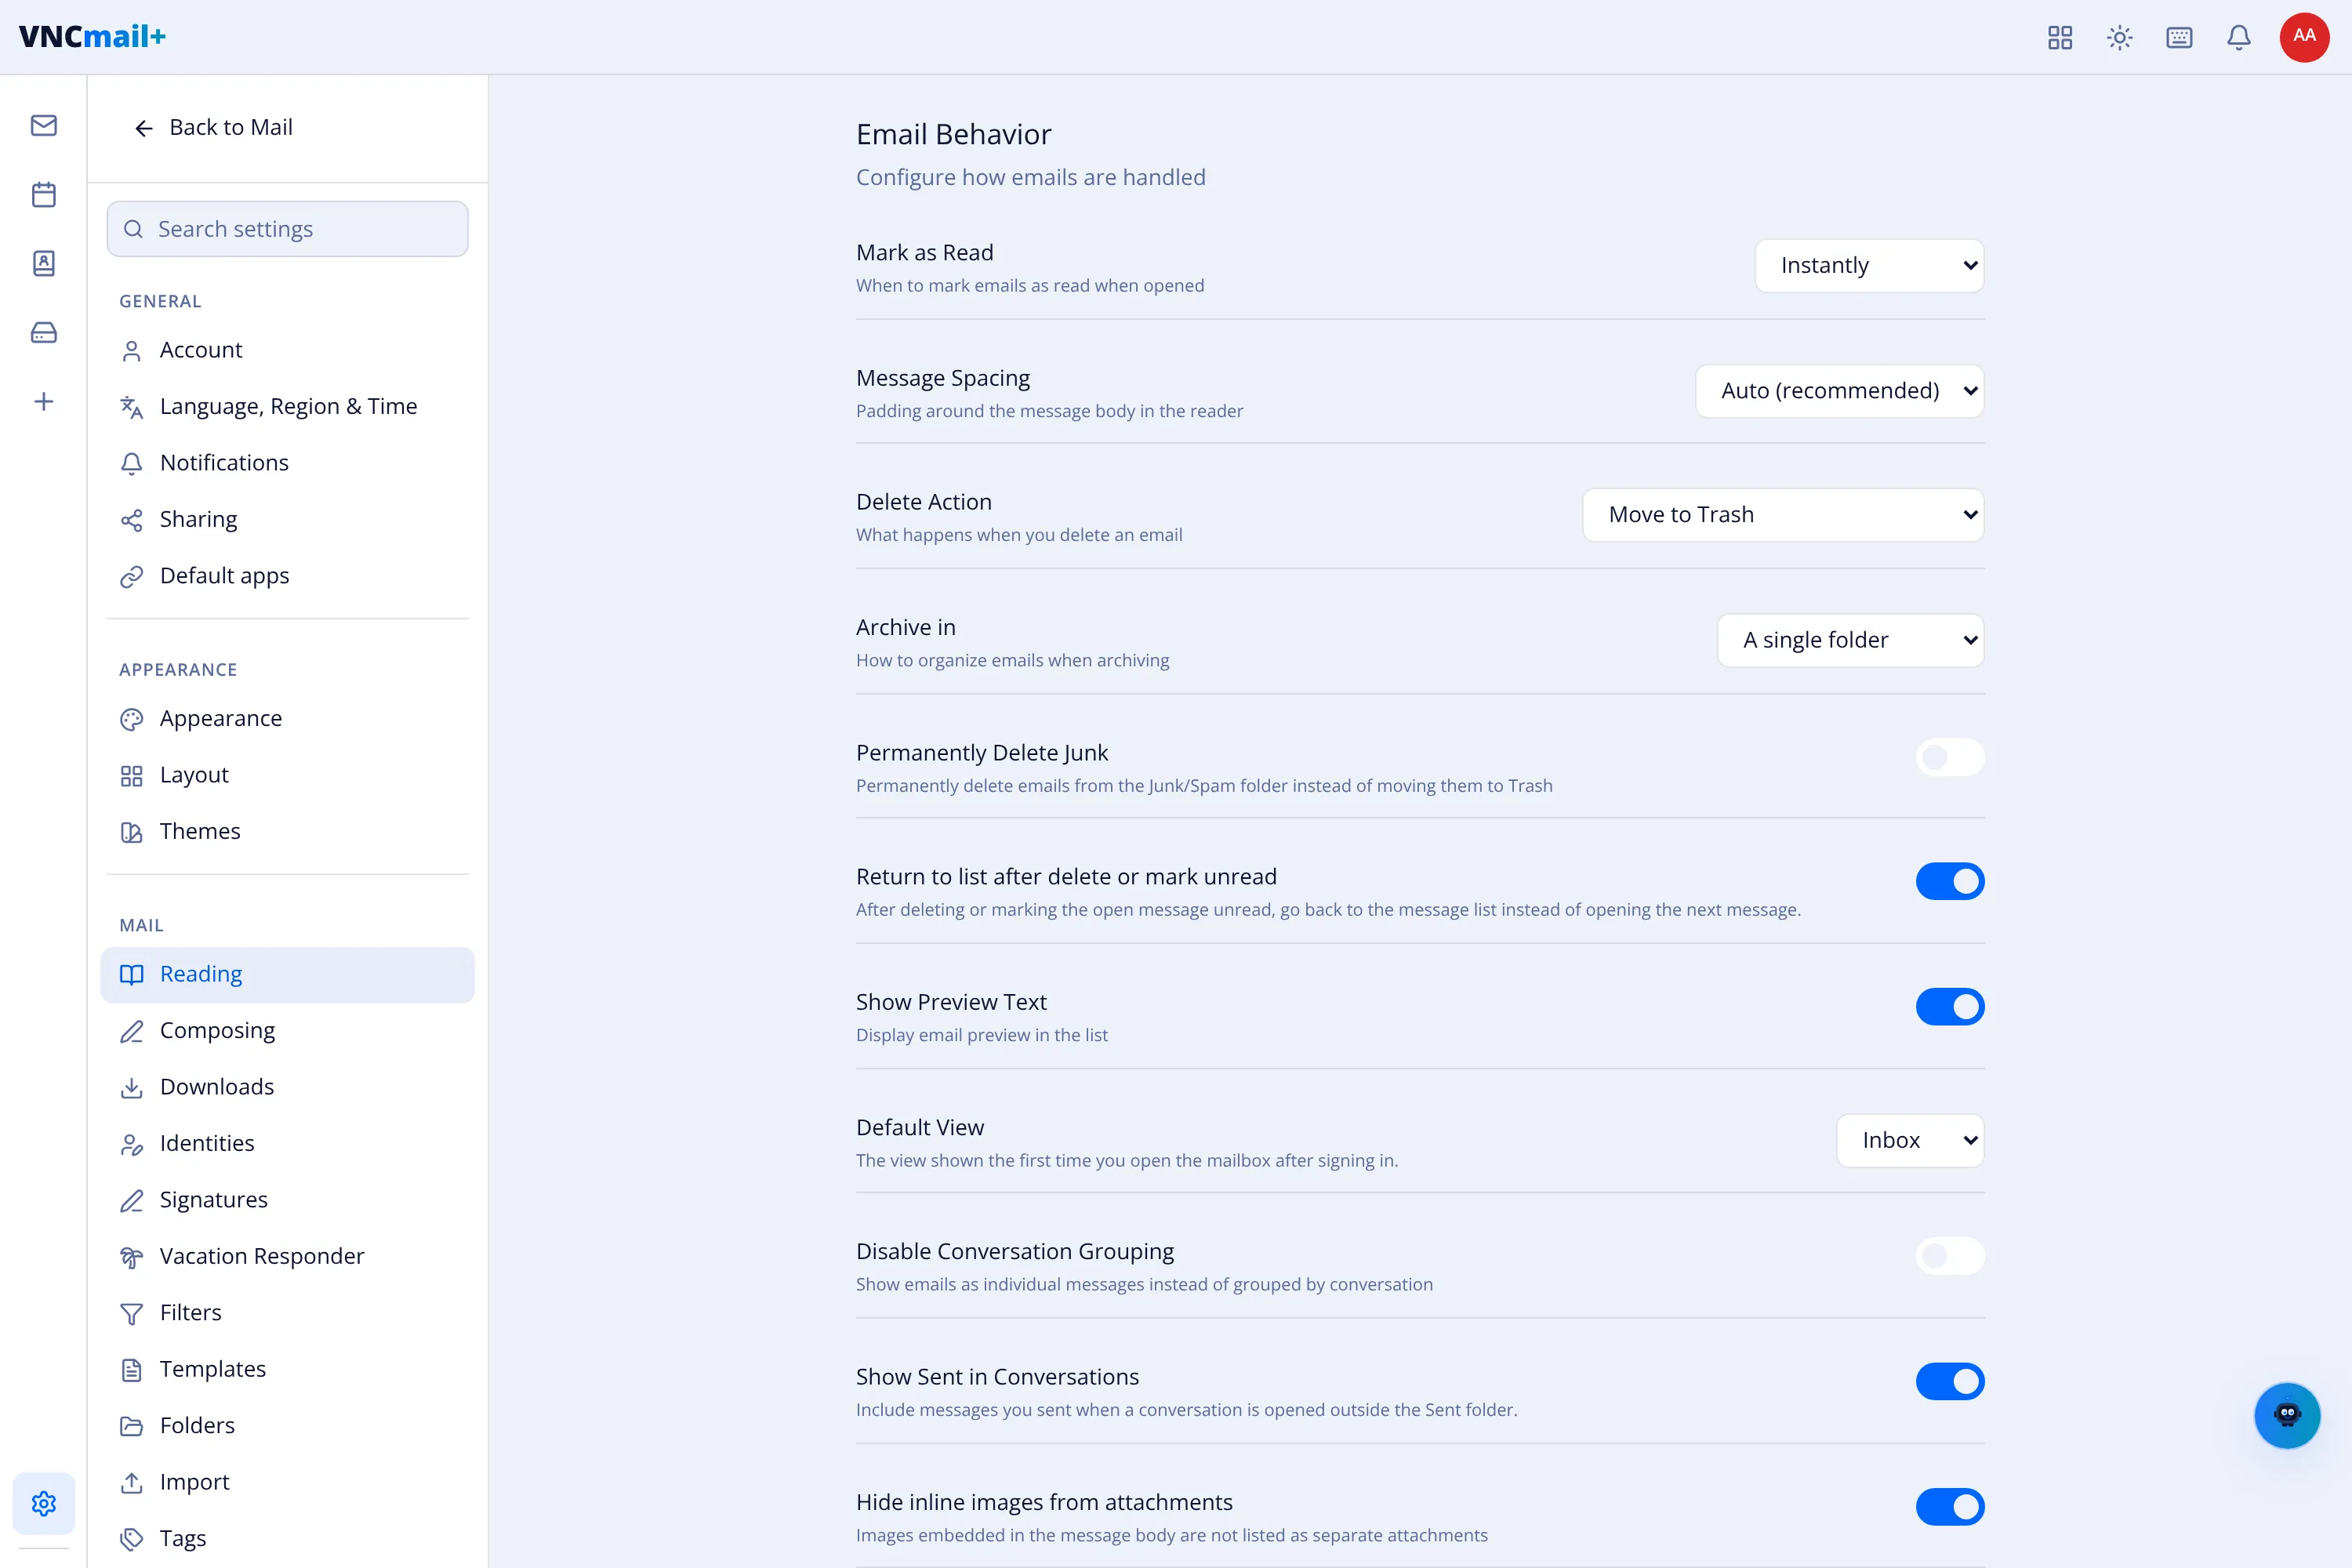Image resolution: width=2352 pixels, height=1568 pixels.
Task: Turn off Return to list after delete toggle
Action: (1950, 881)
